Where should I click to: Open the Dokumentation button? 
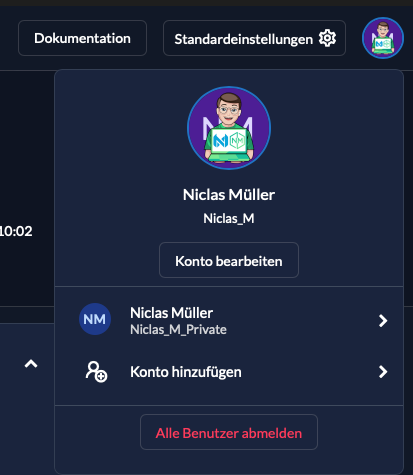click(82, 38)
